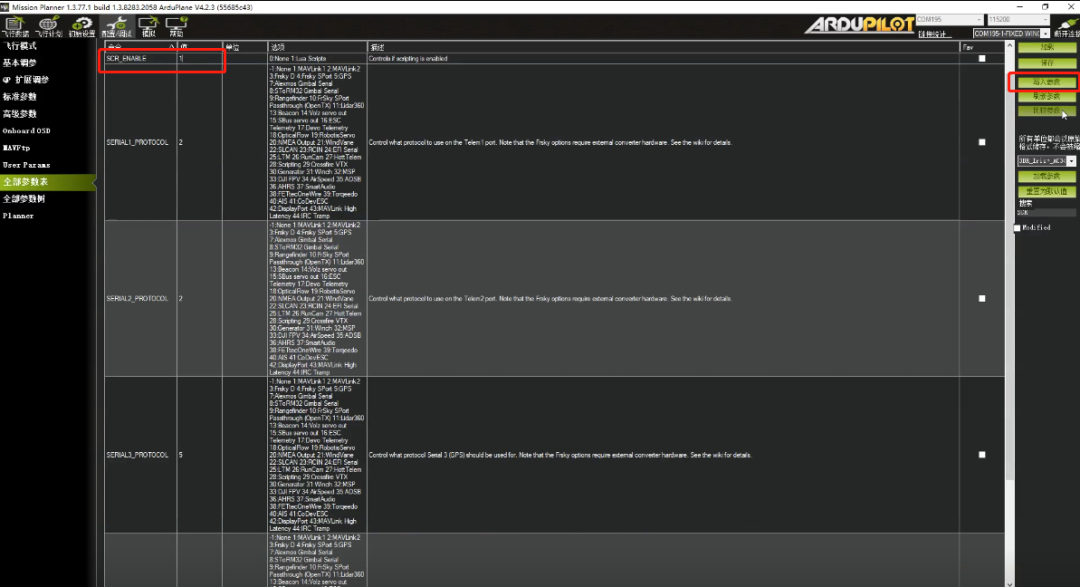Click the SCR_ENABLE value cell
The width and height of the screenshot is (1080, 587).
click(x=198, y=59)
